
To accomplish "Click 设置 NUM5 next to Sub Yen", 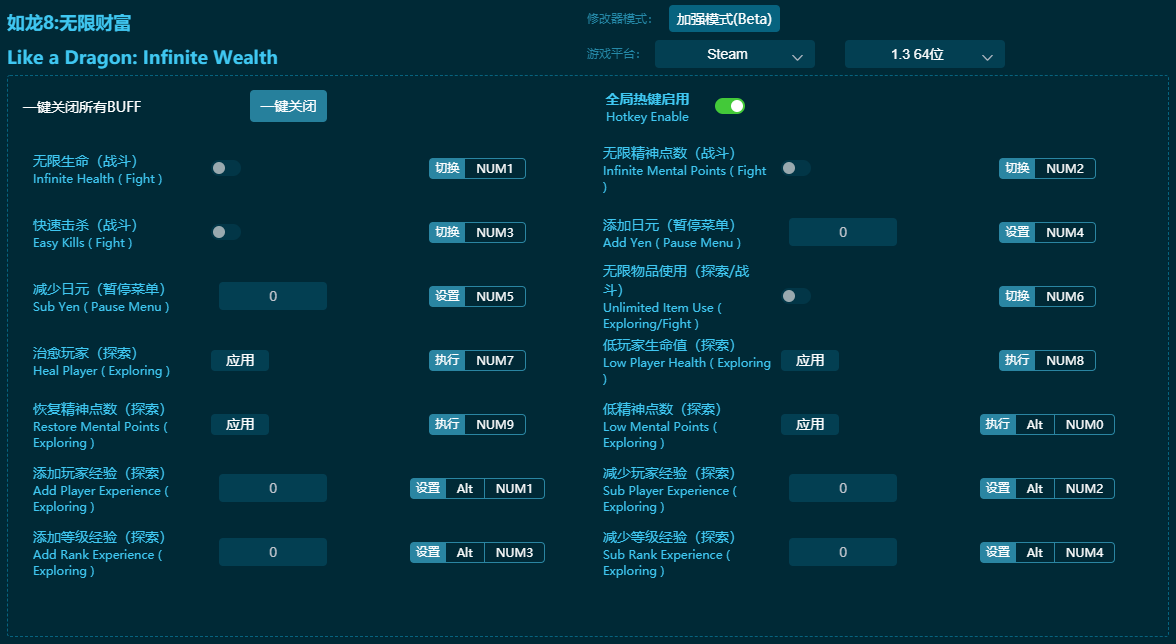I will coord(477,296).
